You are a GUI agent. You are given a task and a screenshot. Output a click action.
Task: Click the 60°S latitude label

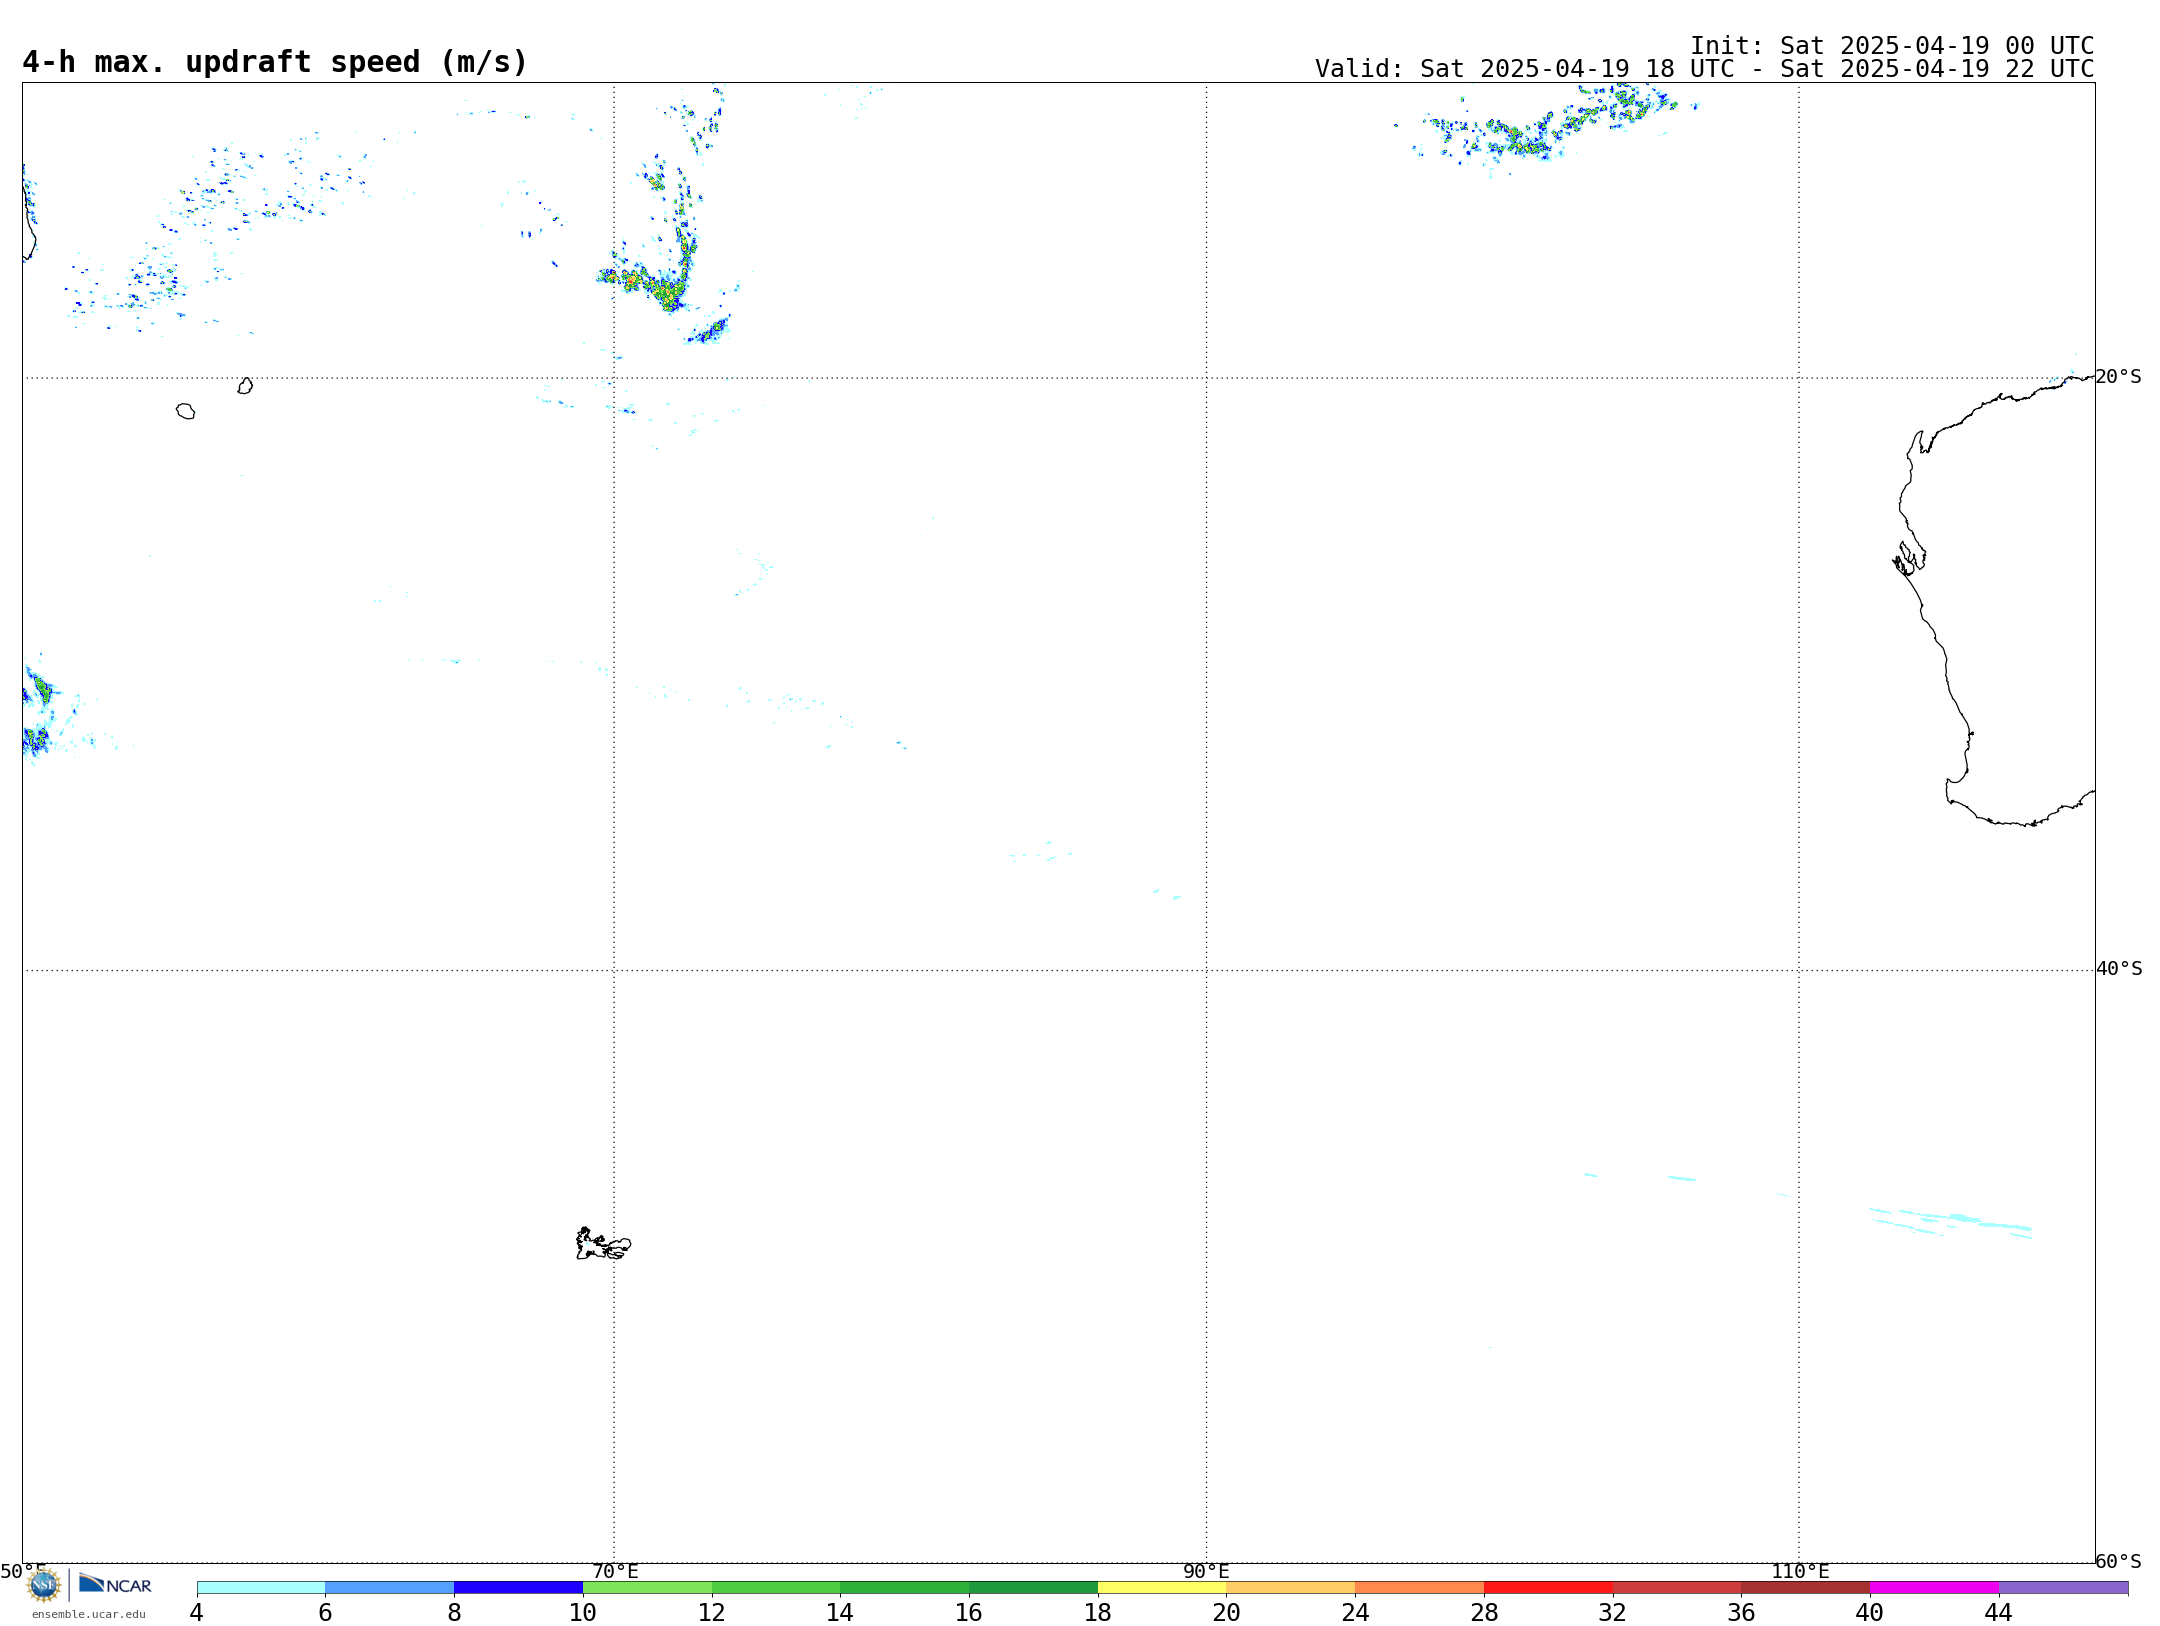tap(2119, 1561)
